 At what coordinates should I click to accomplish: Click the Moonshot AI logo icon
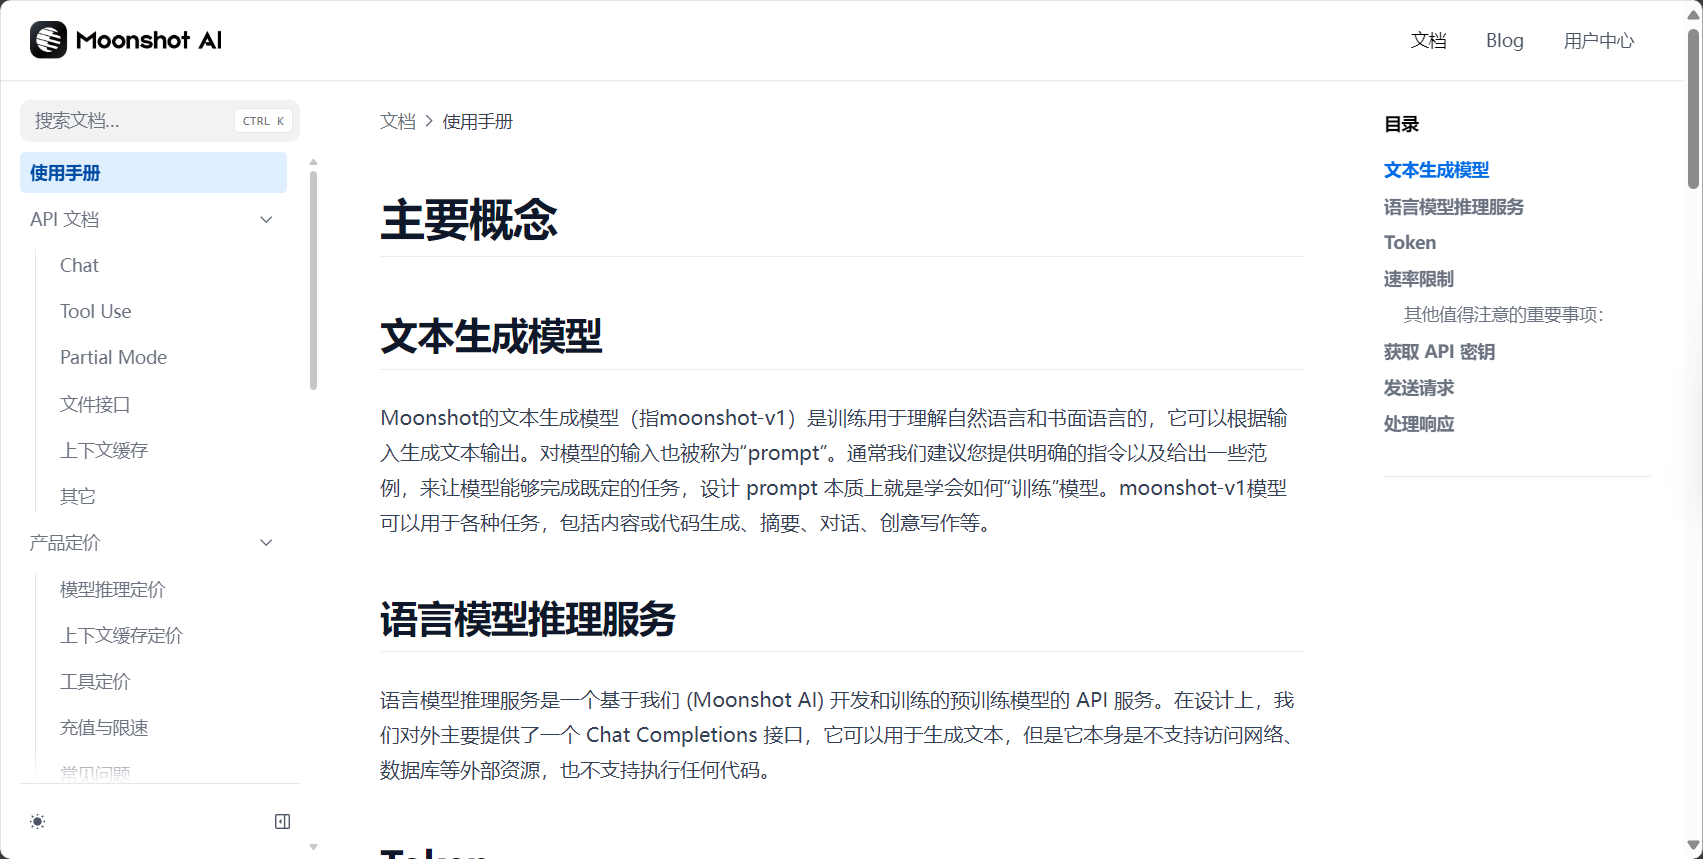48,40
